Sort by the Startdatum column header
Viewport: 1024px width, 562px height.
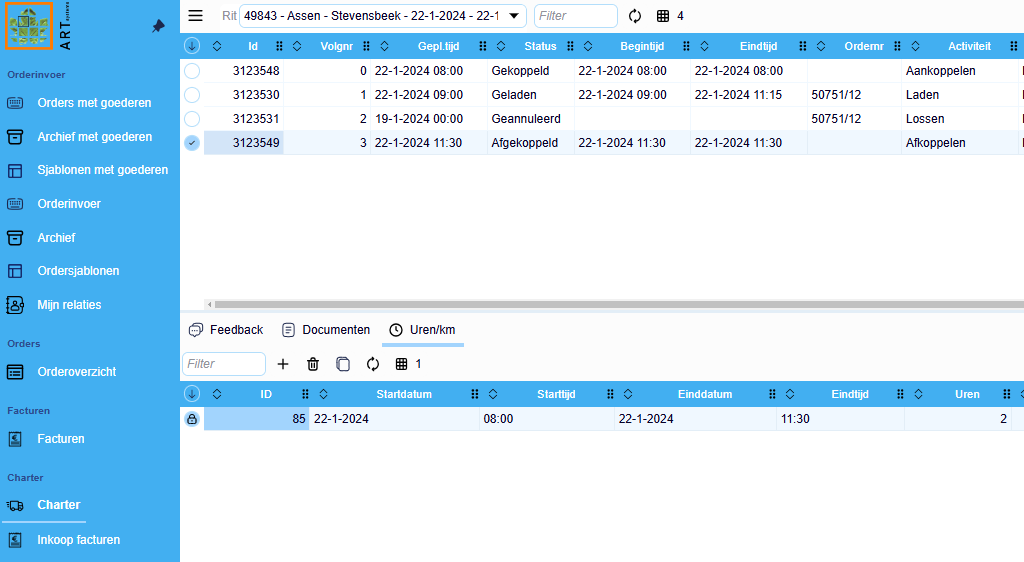point(403,394)
